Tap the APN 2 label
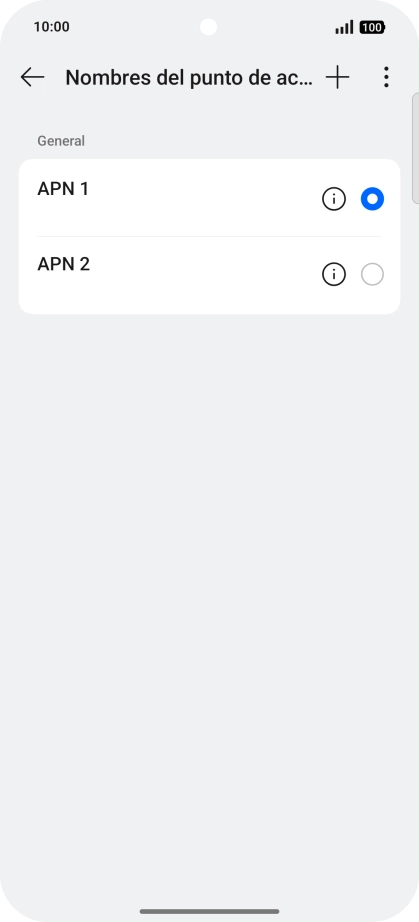 [x=63, y=264]
